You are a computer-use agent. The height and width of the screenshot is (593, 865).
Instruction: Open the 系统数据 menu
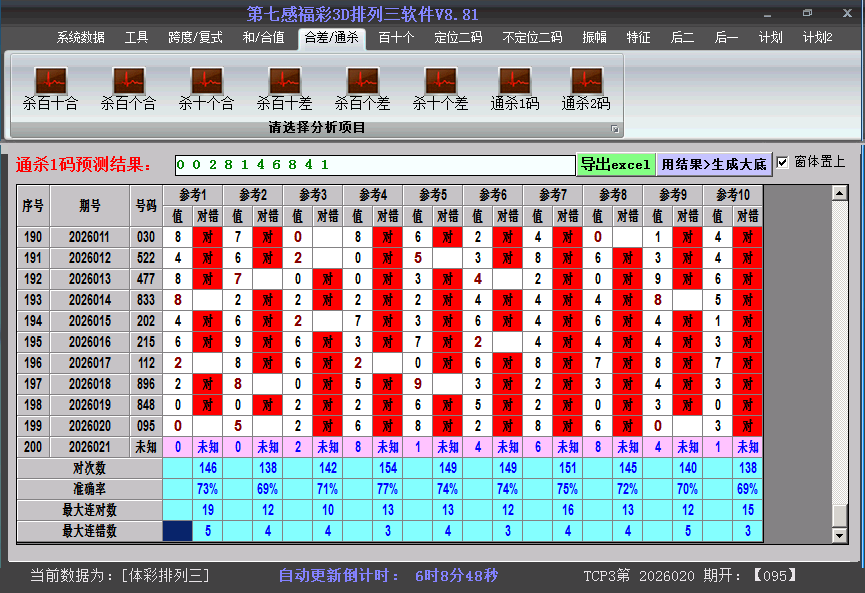click(80, 38)
